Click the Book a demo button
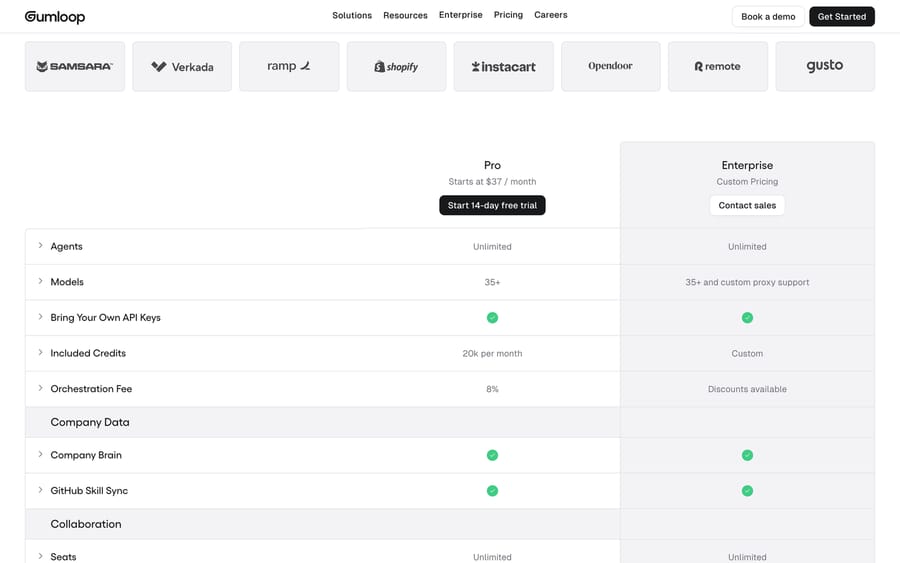 tap(768, 17)
